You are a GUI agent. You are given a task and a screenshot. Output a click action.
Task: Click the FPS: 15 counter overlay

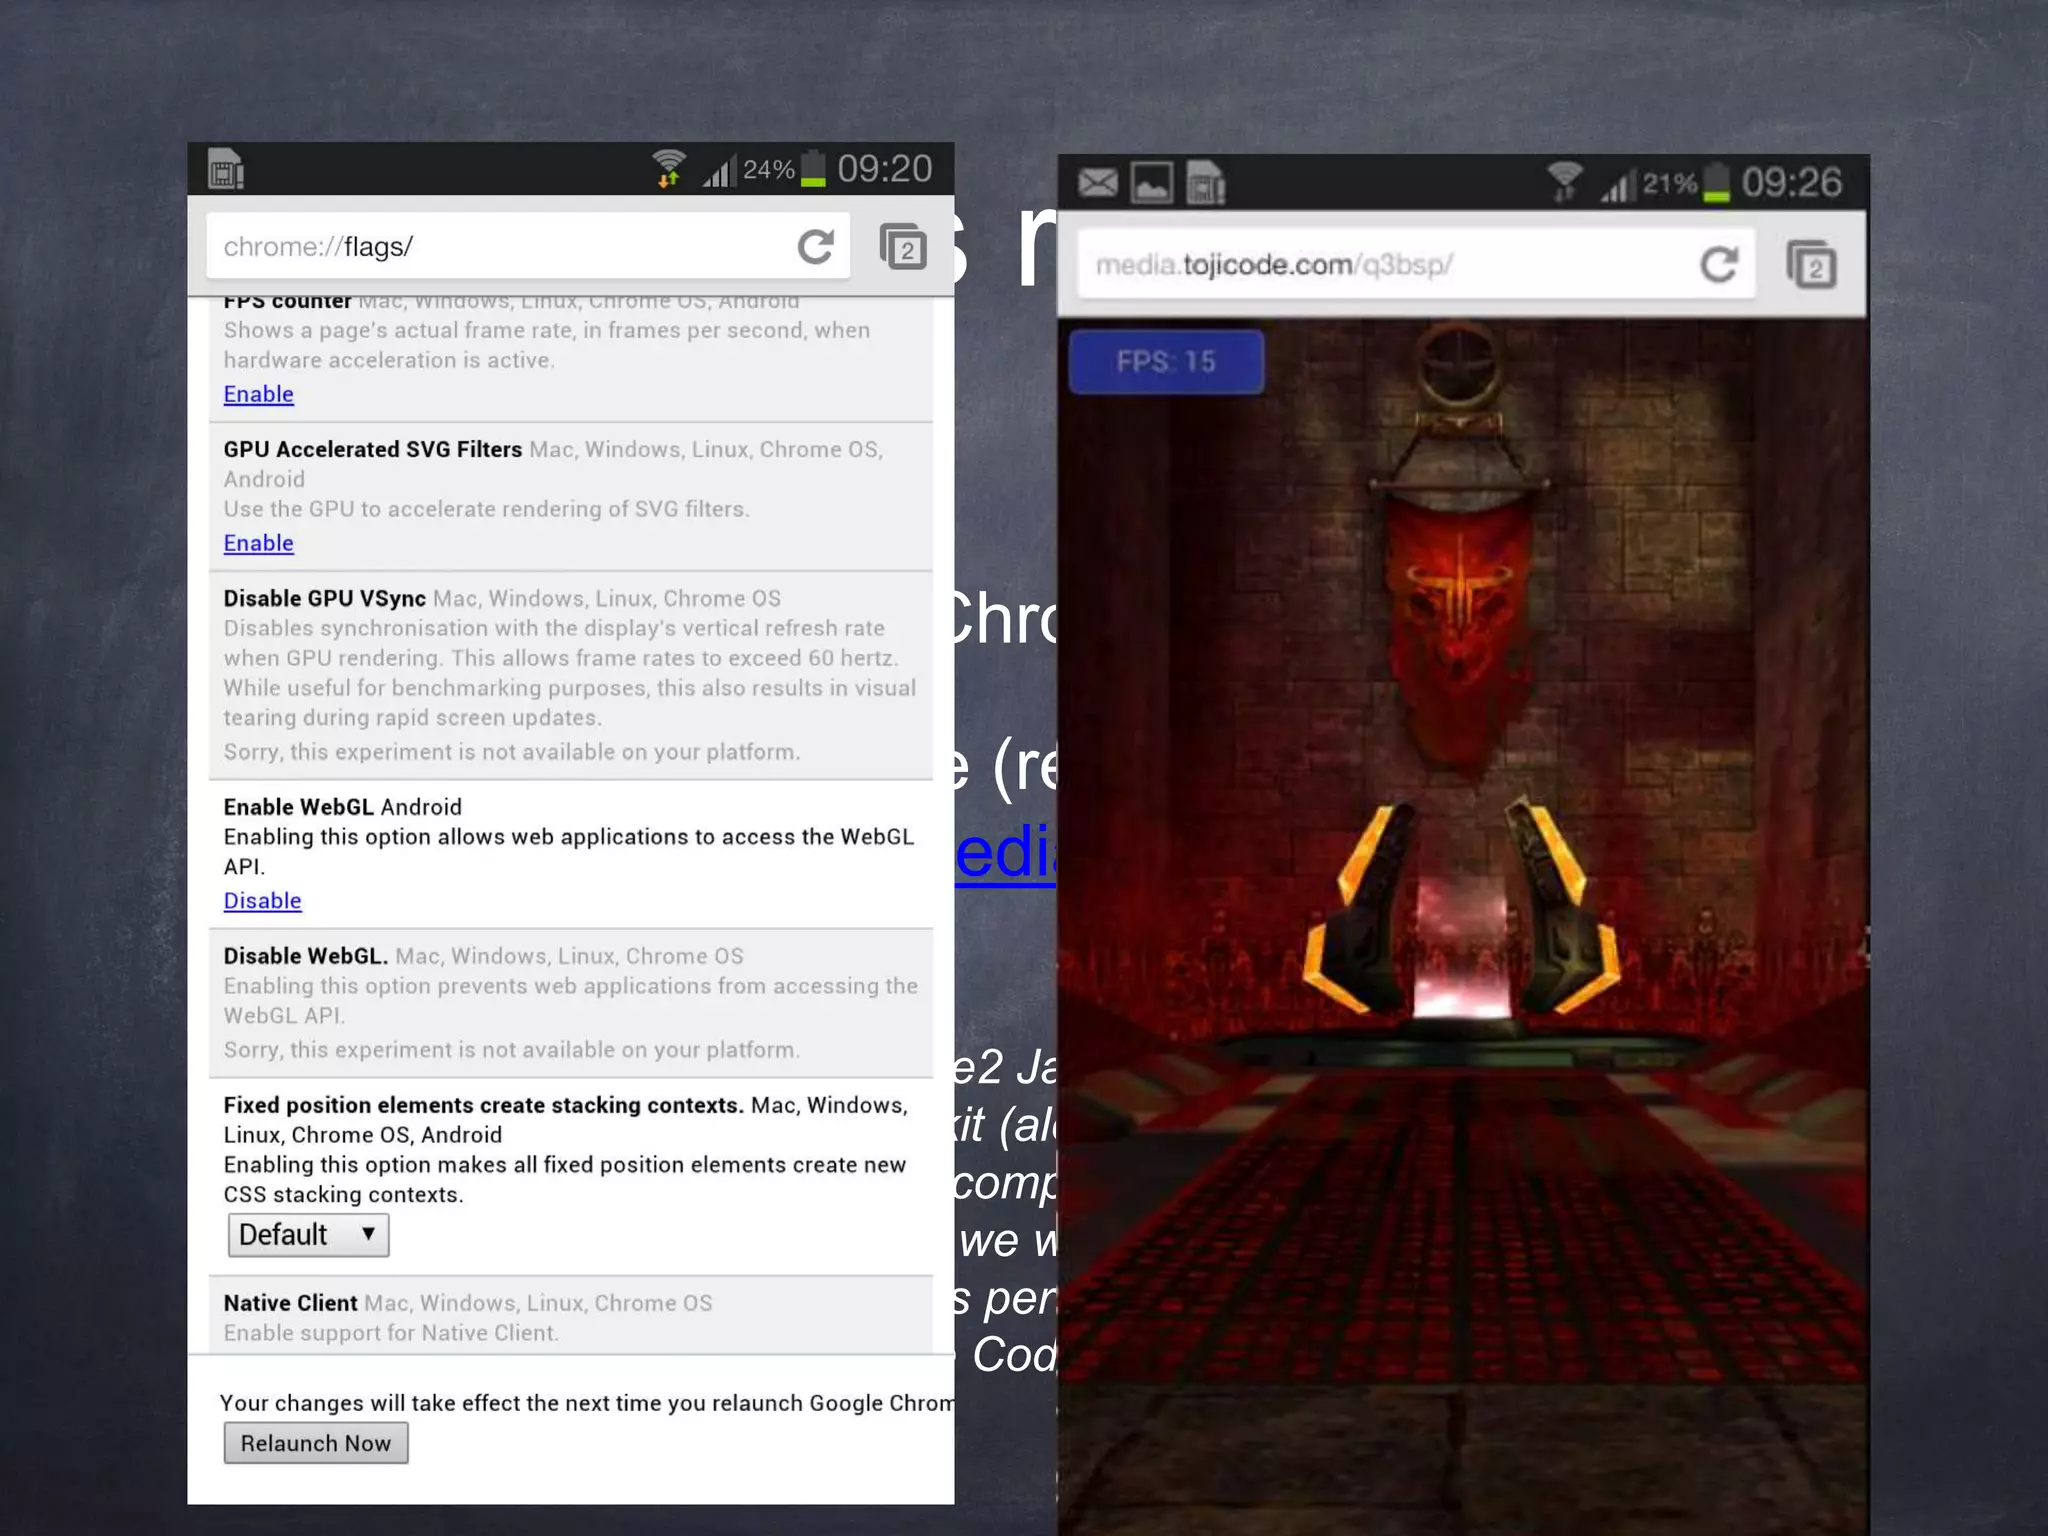tap(1166, 362)
